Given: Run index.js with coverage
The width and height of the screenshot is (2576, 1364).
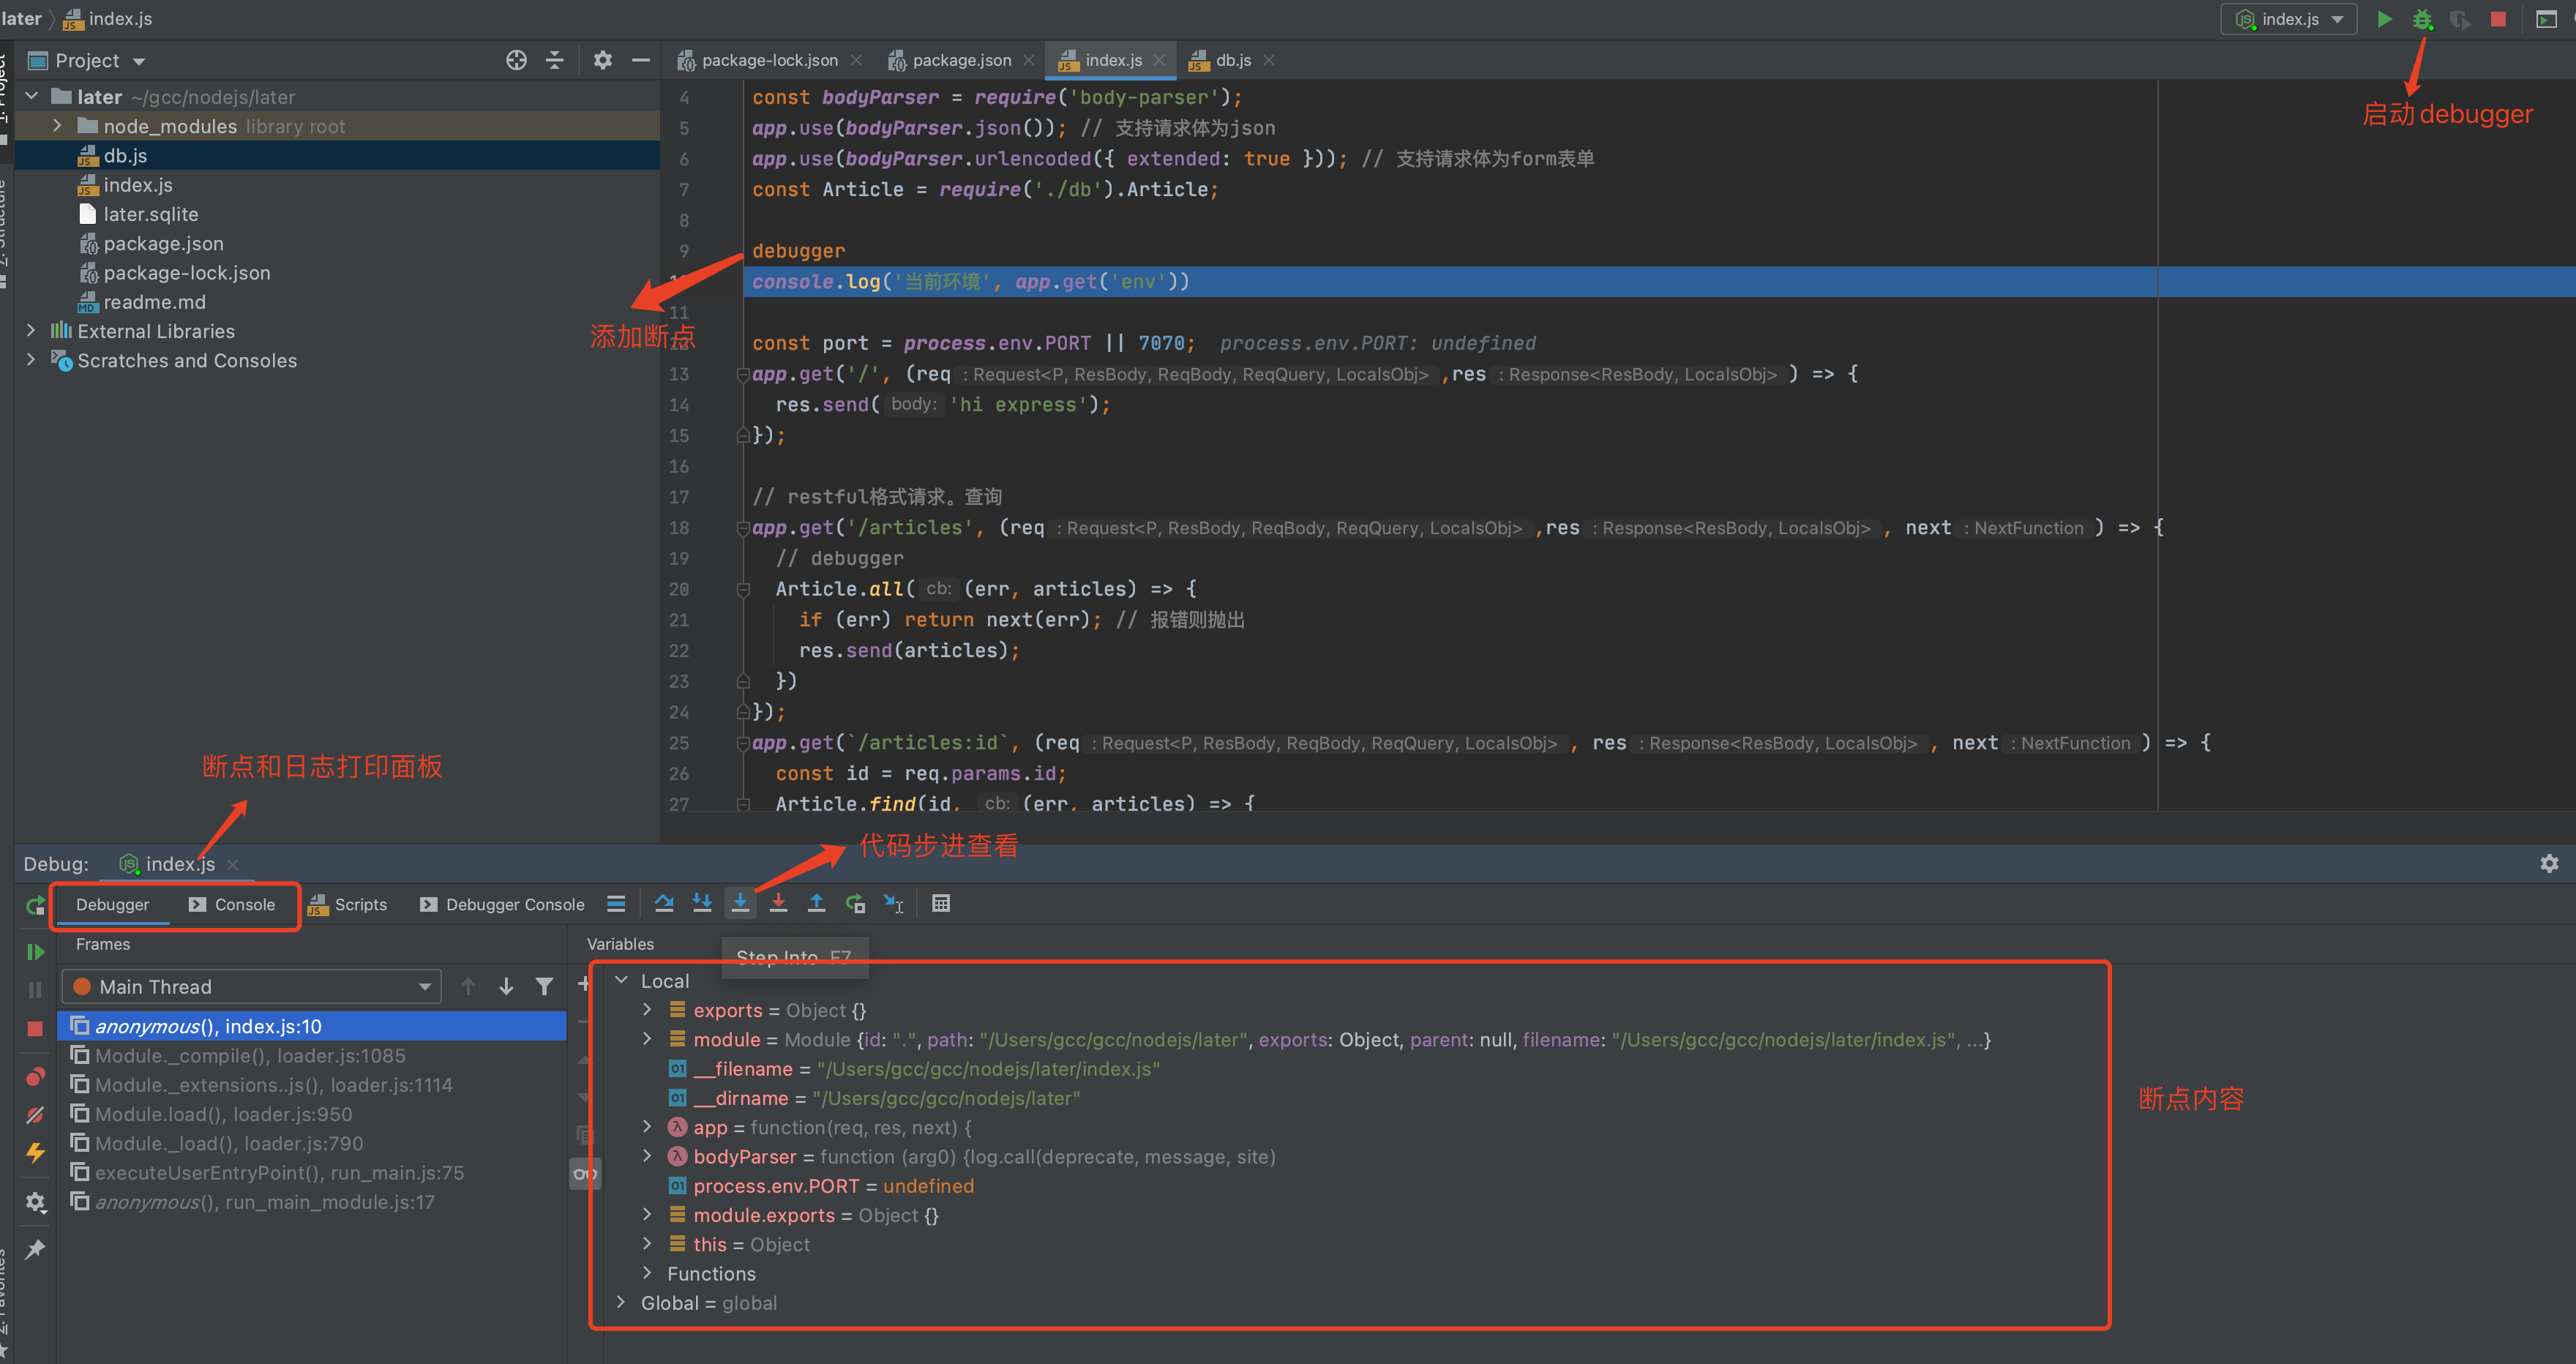Looking at the screenshot, I should (2460, 19).
